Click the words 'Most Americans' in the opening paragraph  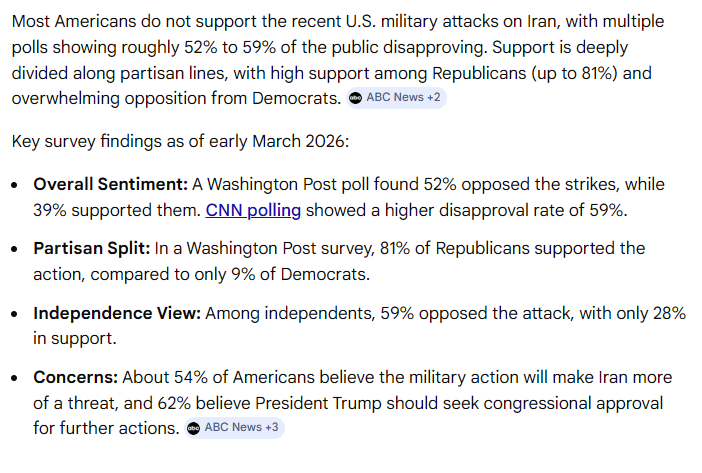click(72, 23)
